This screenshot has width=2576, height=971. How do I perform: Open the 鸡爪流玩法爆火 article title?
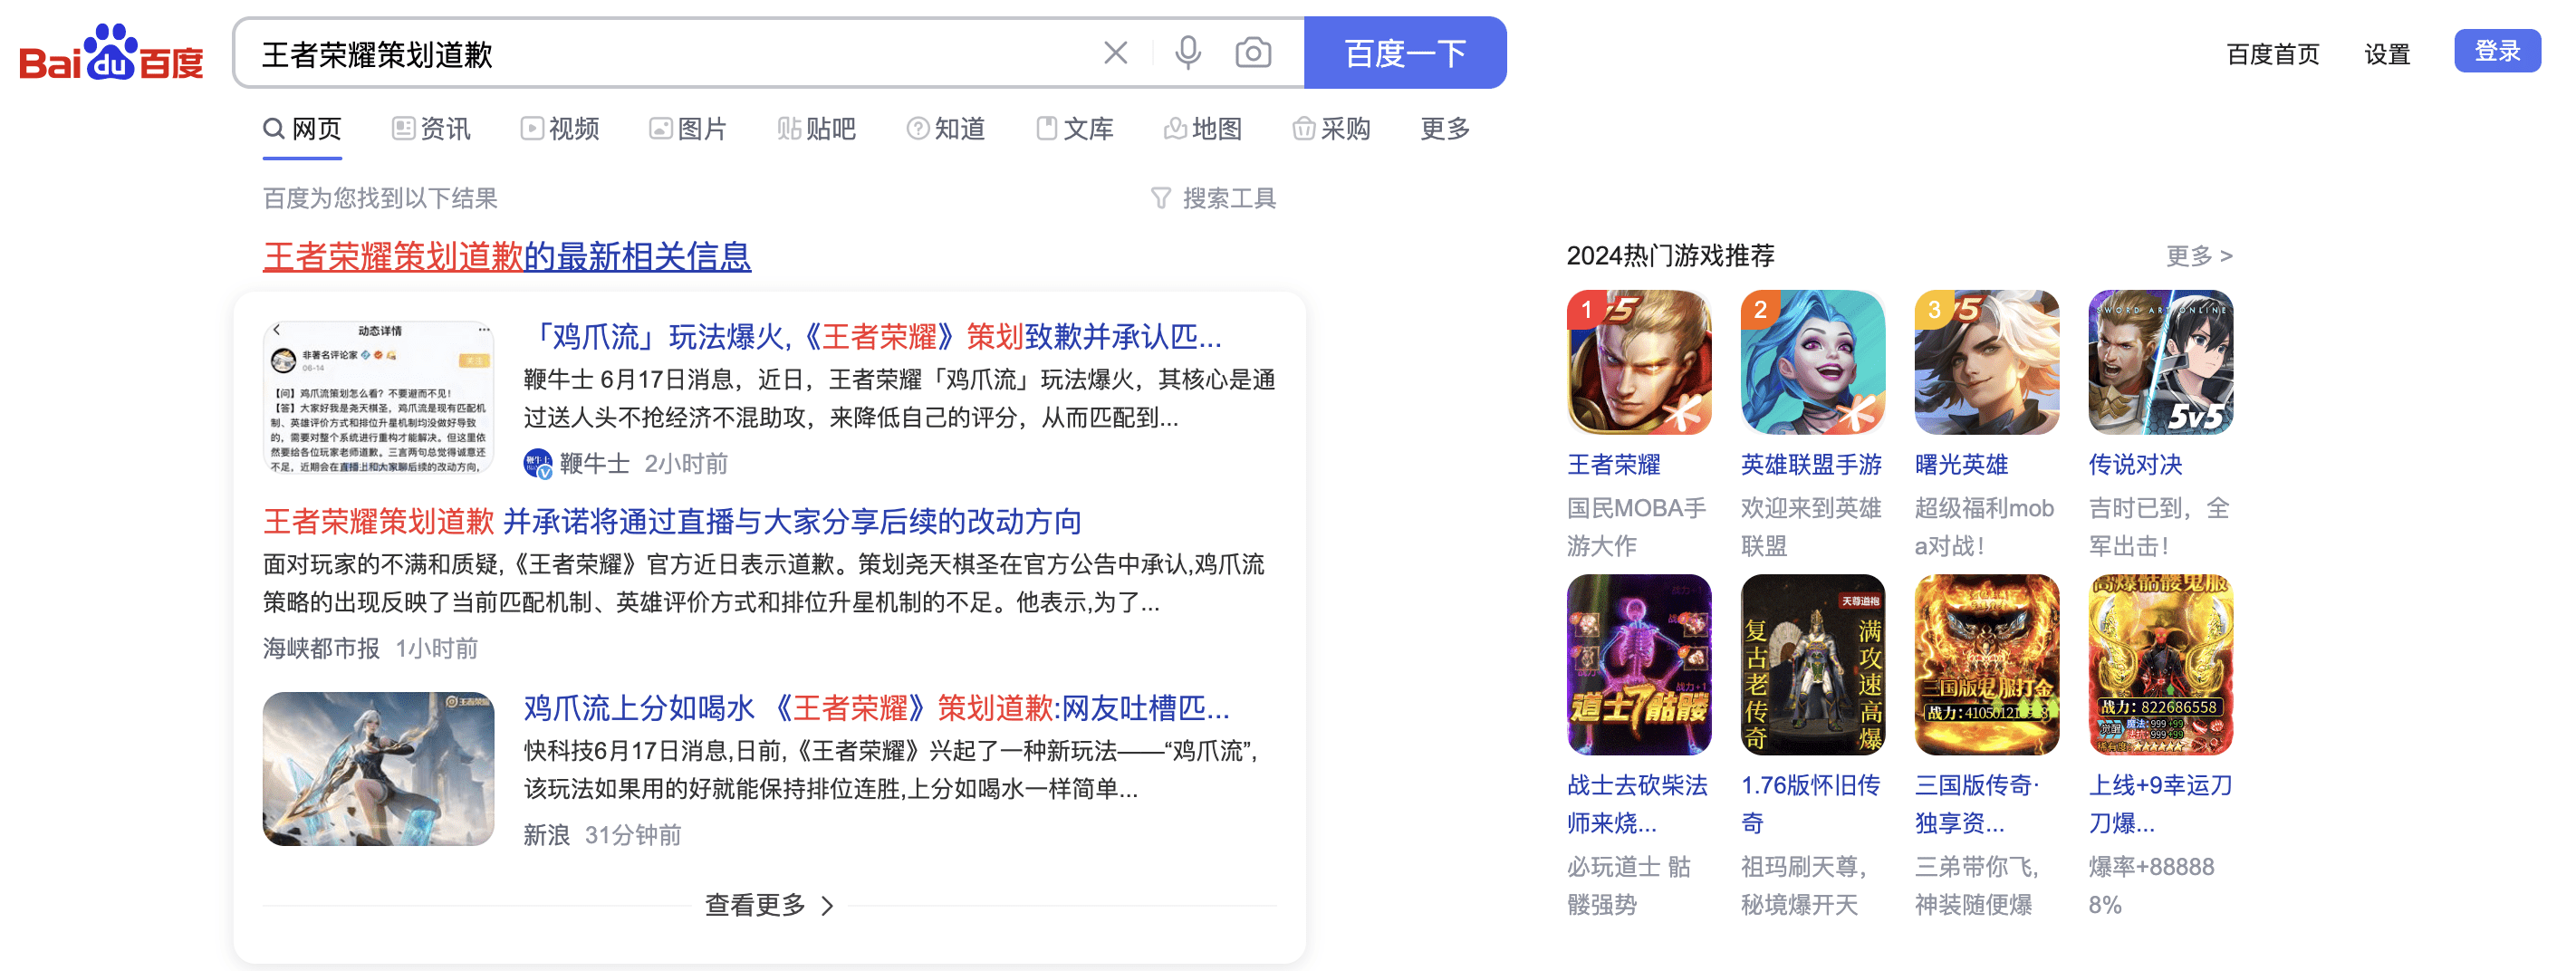pyautogui.click(x=872, y=337)
